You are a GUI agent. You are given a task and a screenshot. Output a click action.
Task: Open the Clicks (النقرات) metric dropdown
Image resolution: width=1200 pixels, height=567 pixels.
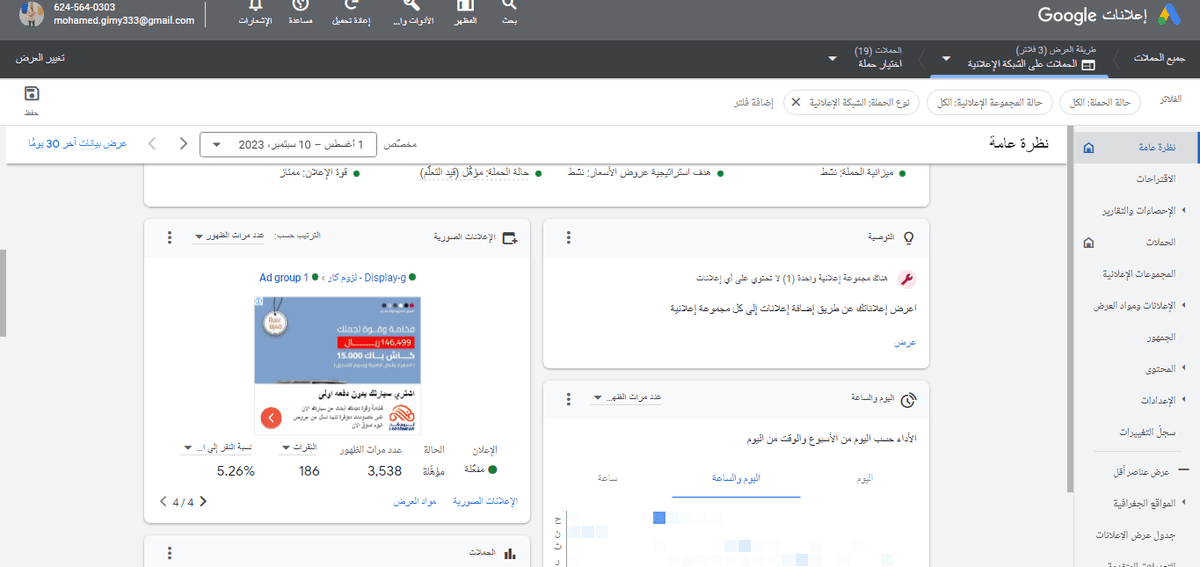[x=299, y=449]
